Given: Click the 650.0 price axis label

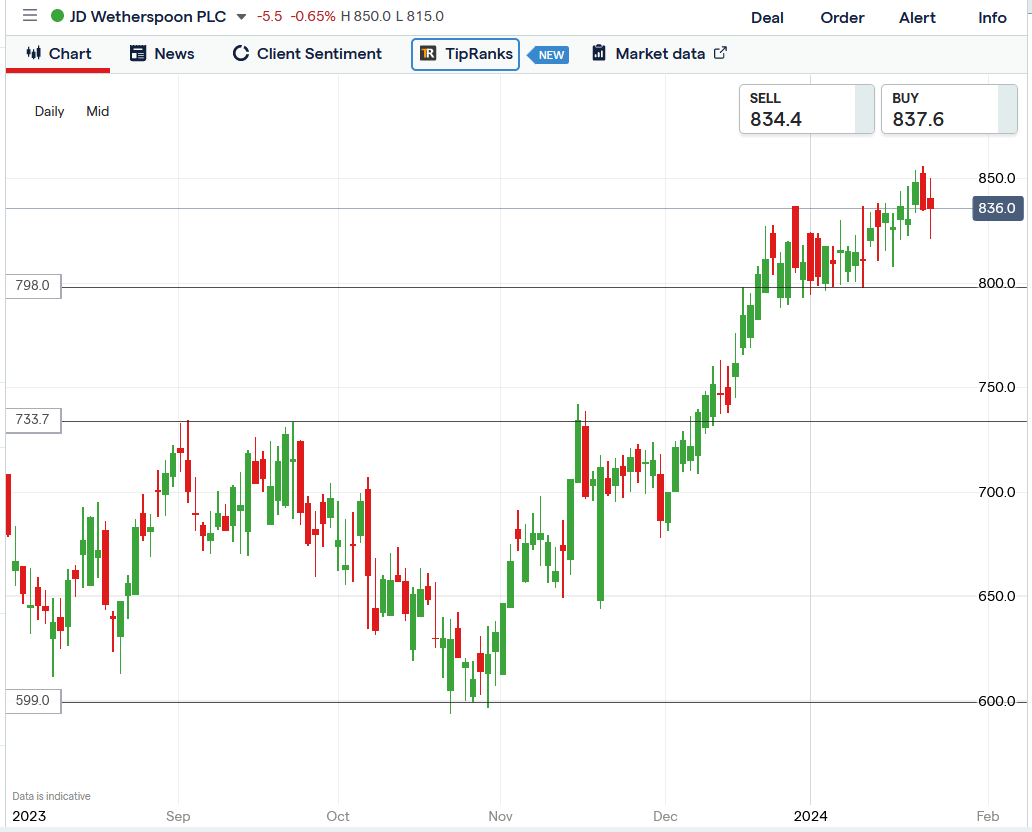Looking at the screenshot, I should click(x=996, y=596).
